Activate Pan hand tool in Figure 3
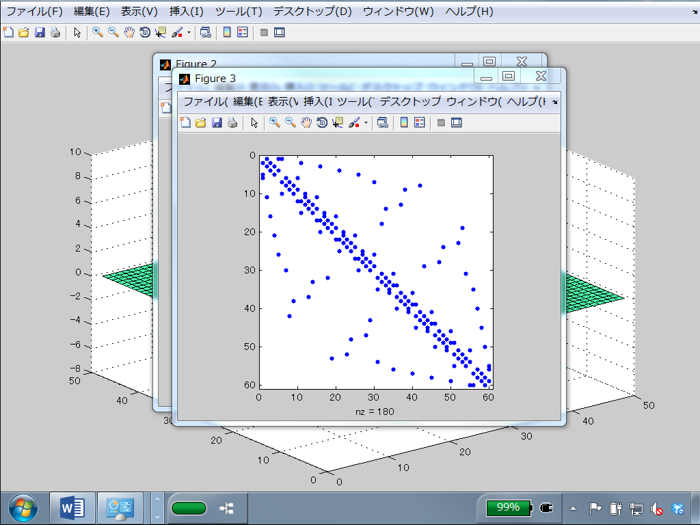This screenshot has width=700, height=525. click(306, 123)
